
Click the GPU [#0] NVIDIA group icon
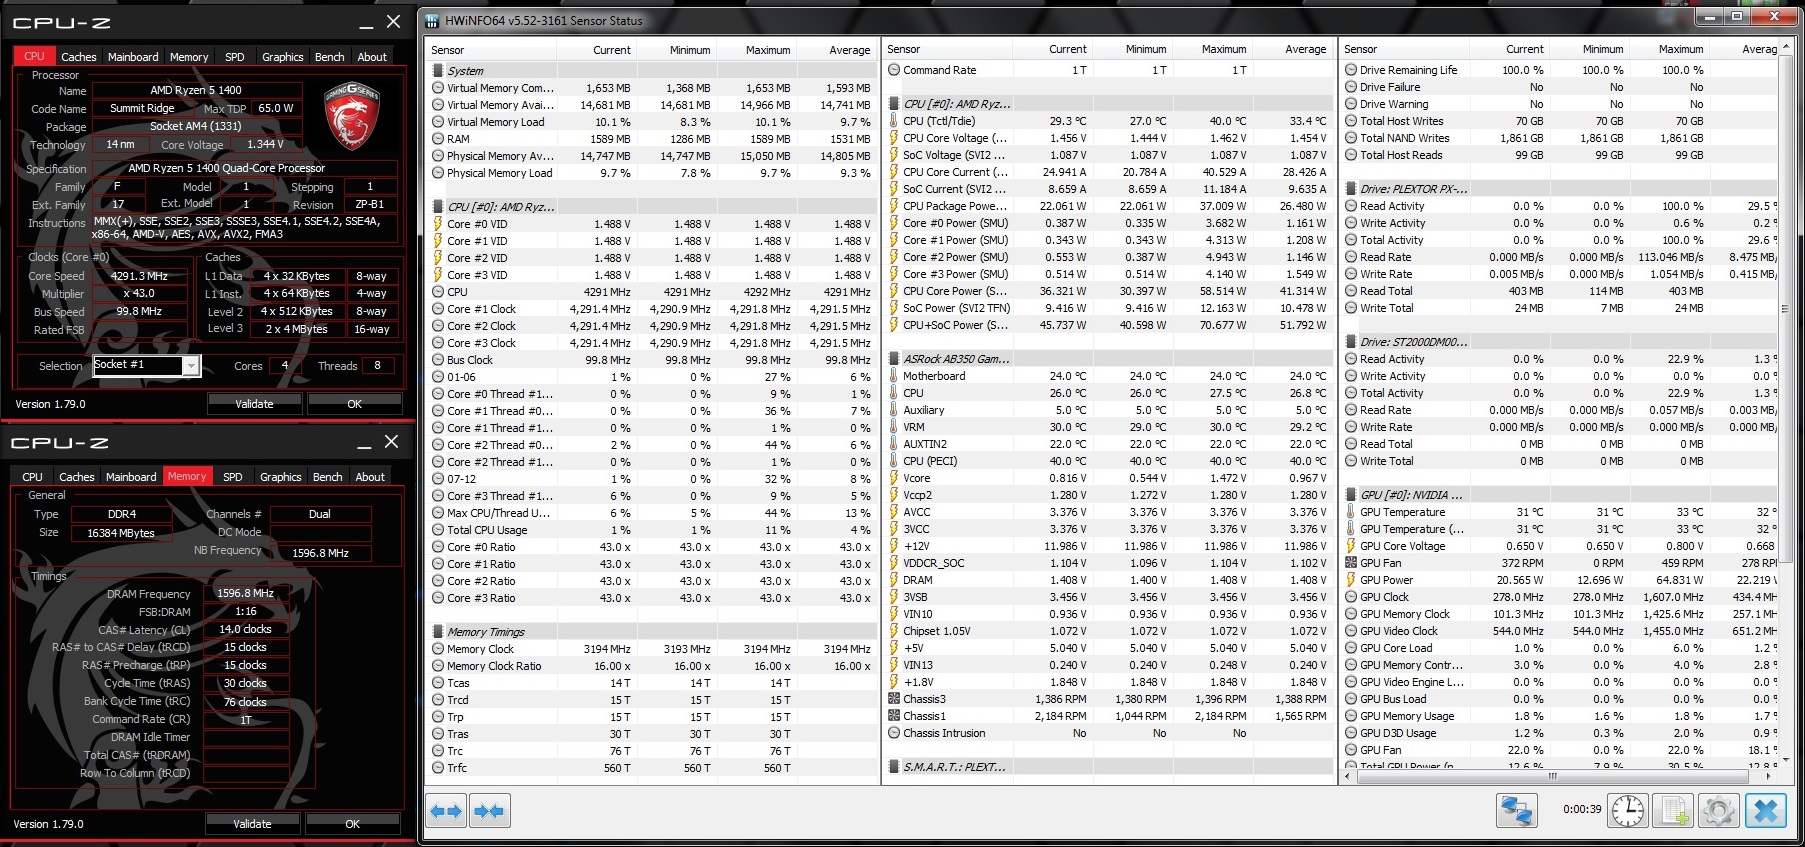(1351, 495)
